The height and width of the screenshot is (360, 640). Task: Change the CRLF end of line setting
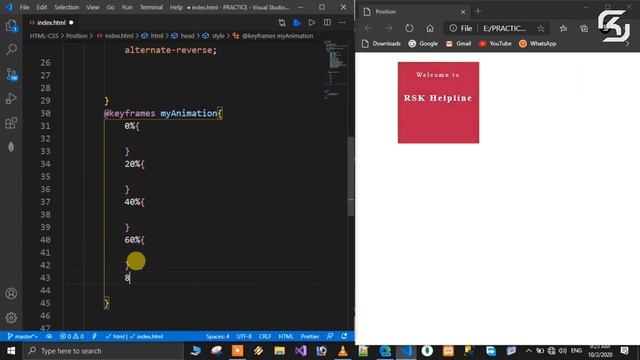(x=265, y=336)
